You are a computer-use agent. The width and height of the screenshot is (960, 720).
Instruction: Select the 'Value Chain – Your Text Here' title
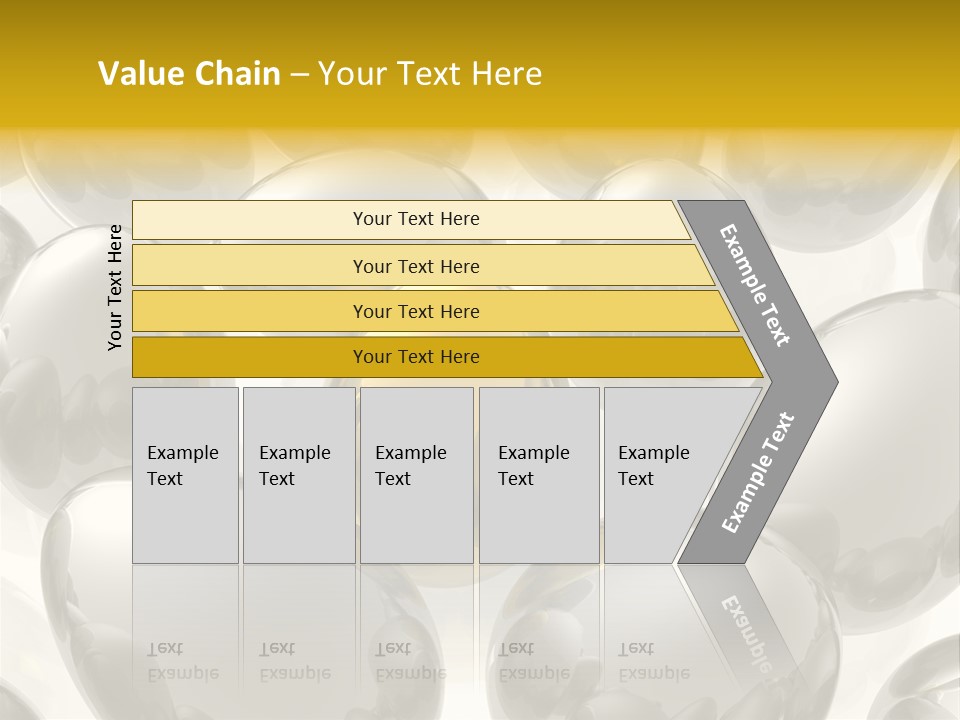320,73
